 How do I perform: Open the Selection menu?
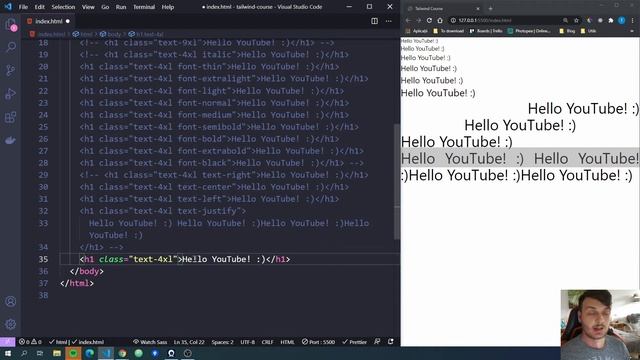[x=63, y=7]
